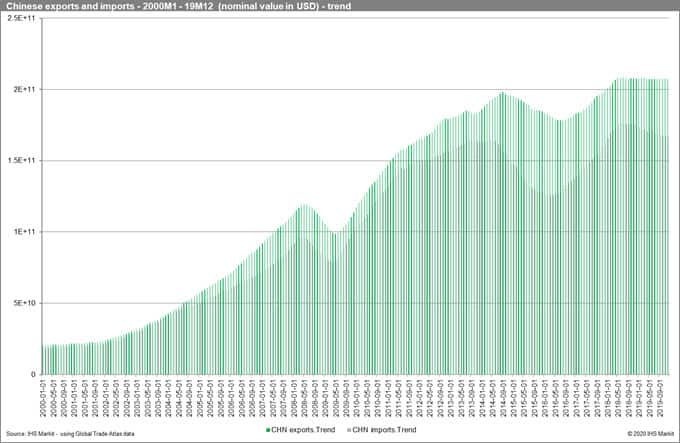Viewport: 680px width, 443px height.
Task: Click the exports peak near 2014 just below 2E+11
Action: pos(502,93)
